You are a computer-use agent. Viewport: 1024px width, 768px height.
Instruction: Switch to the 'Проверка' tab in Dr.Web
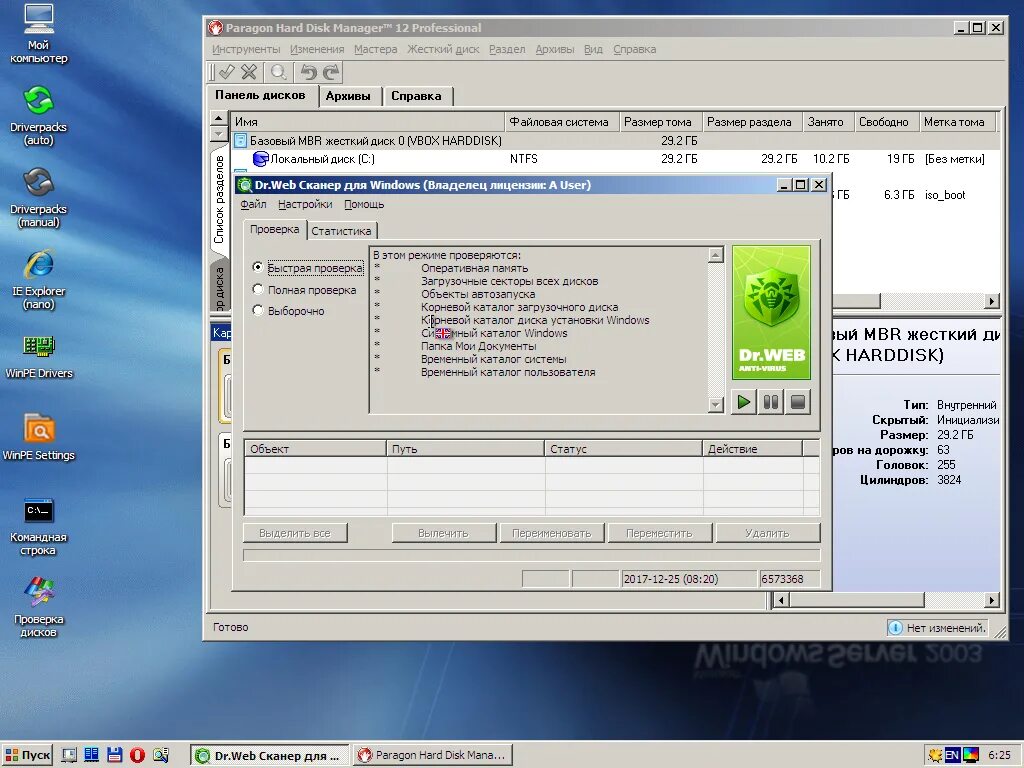coord(274,229)
